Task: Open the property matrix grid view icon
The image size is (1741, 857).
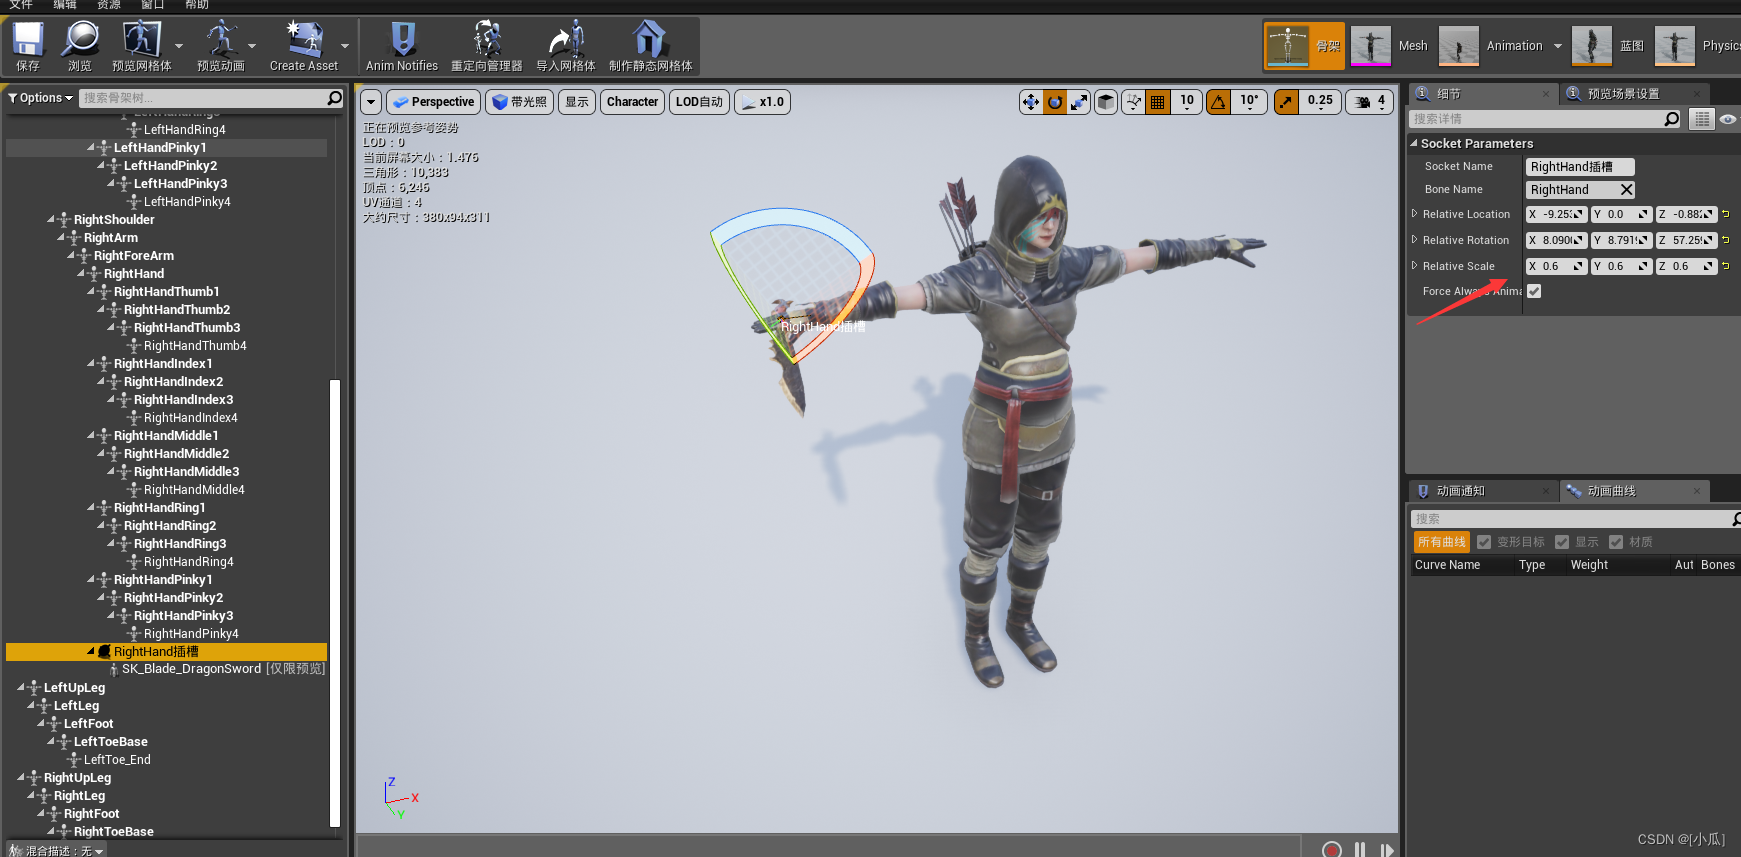Action: 1701,119
